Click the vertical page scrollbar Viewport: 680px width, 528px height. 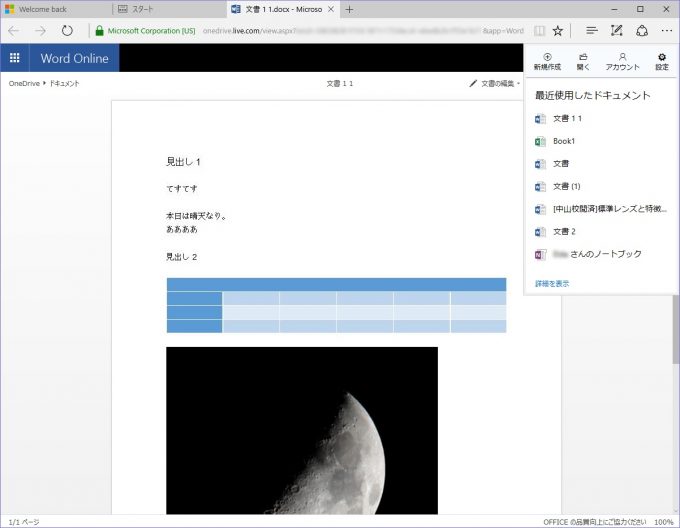point(676,329)
